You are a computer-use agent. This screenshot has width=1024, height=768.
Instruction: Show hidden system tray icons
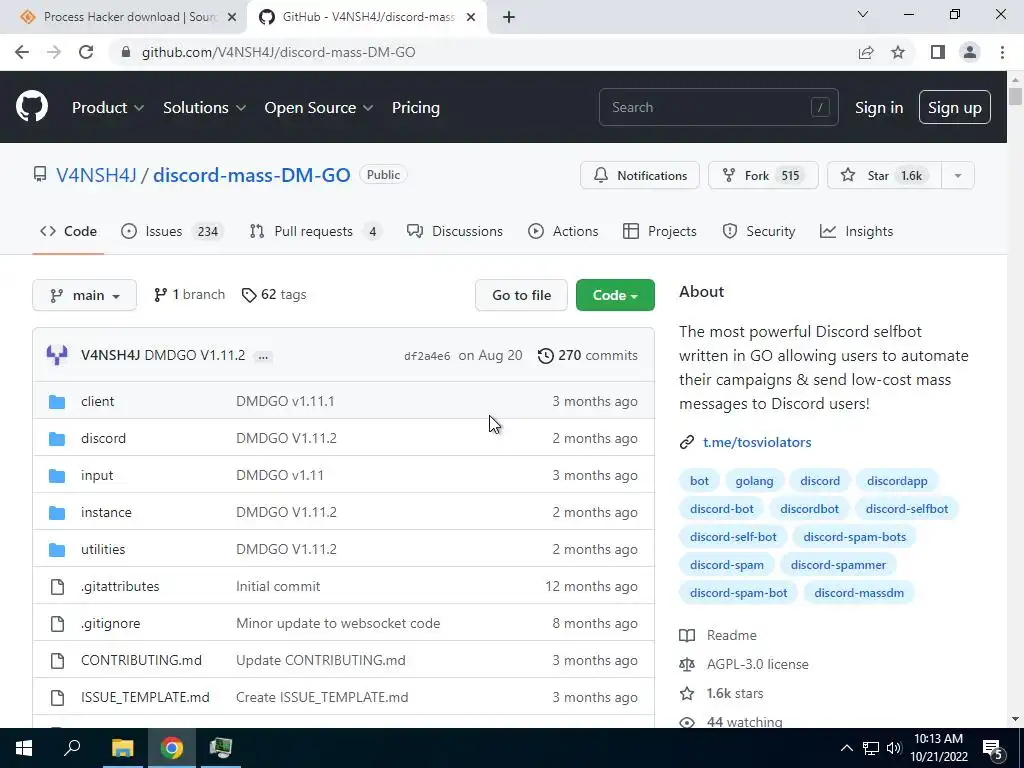[x=846, y=748]
